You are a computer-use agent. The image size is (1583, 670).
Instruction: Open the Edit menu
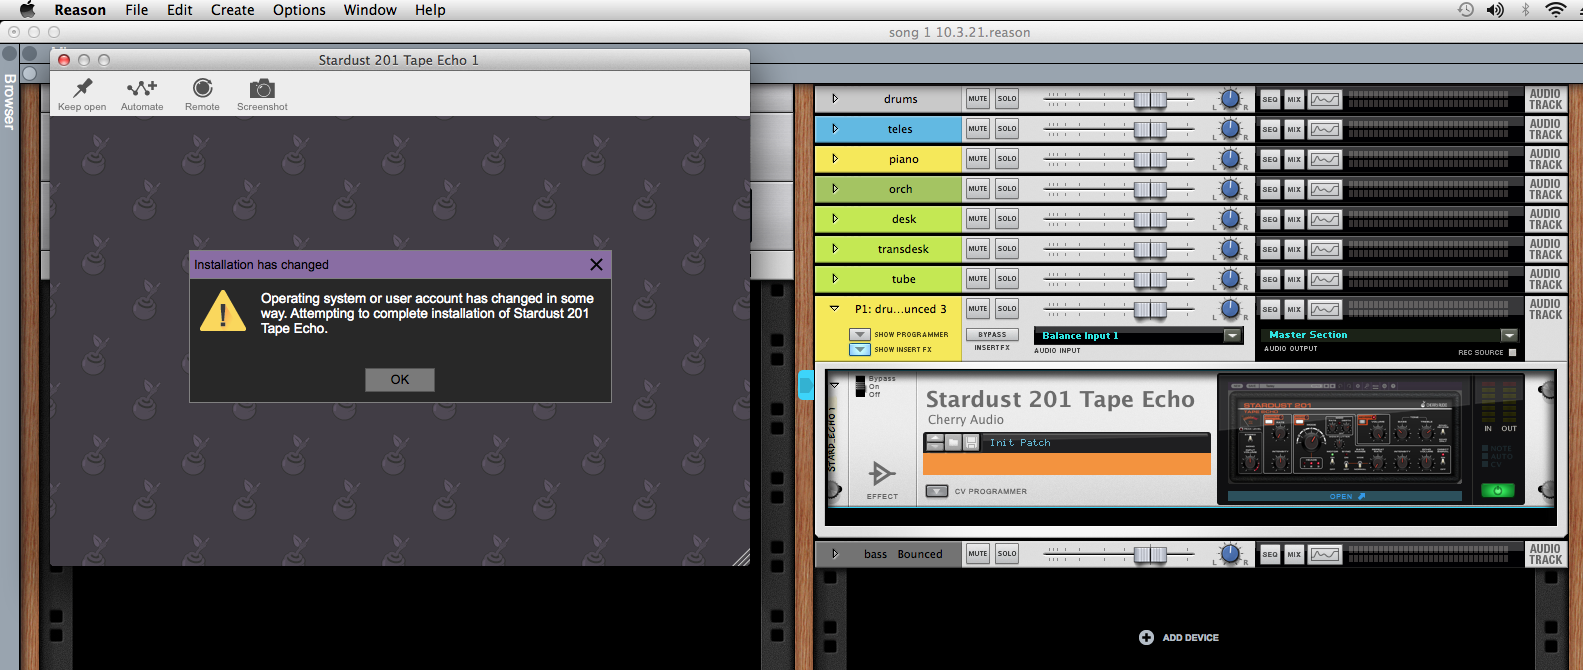point(180,10)
